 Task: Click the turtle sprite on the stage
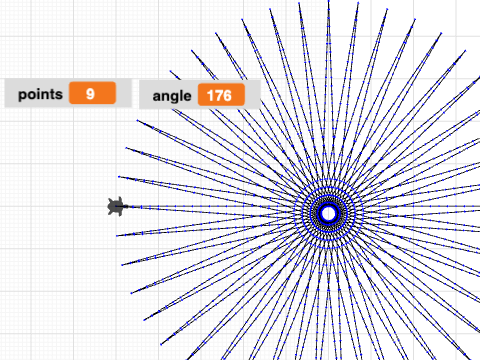coord(116,207)
